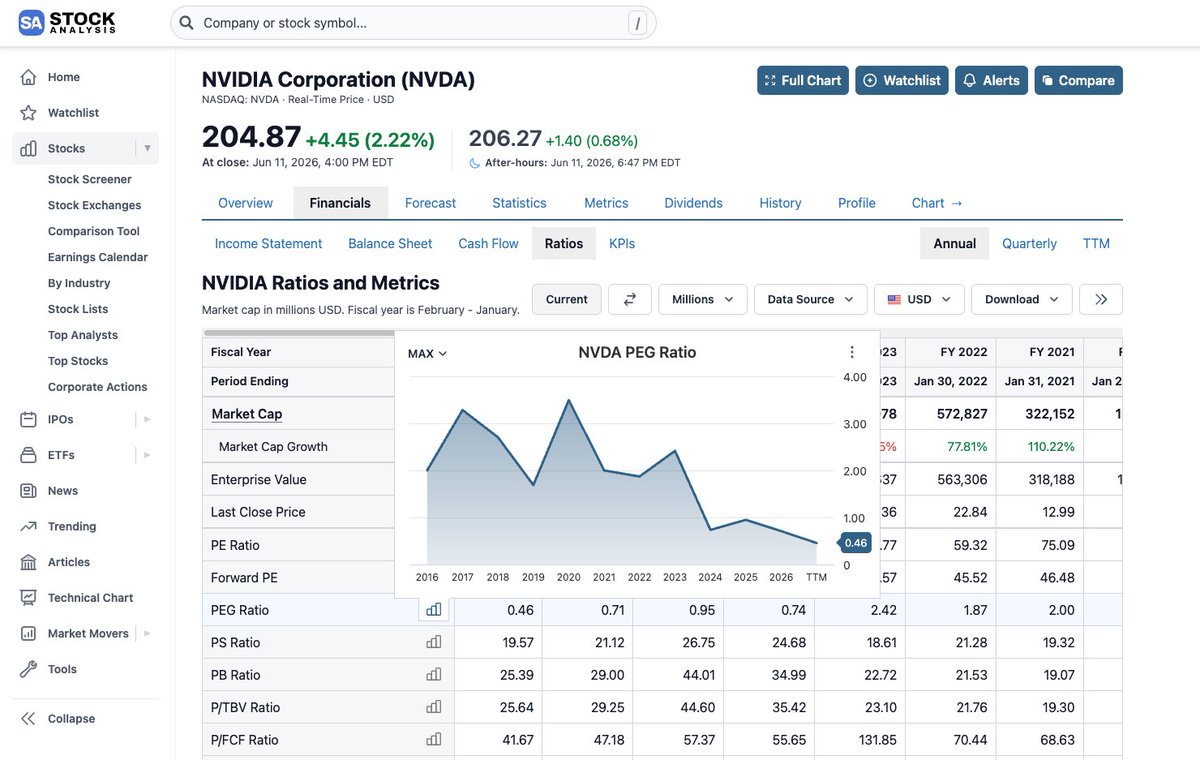
Task: Switch to the Forecast tab
Action: pyautogui.click(x=430, y=203)
